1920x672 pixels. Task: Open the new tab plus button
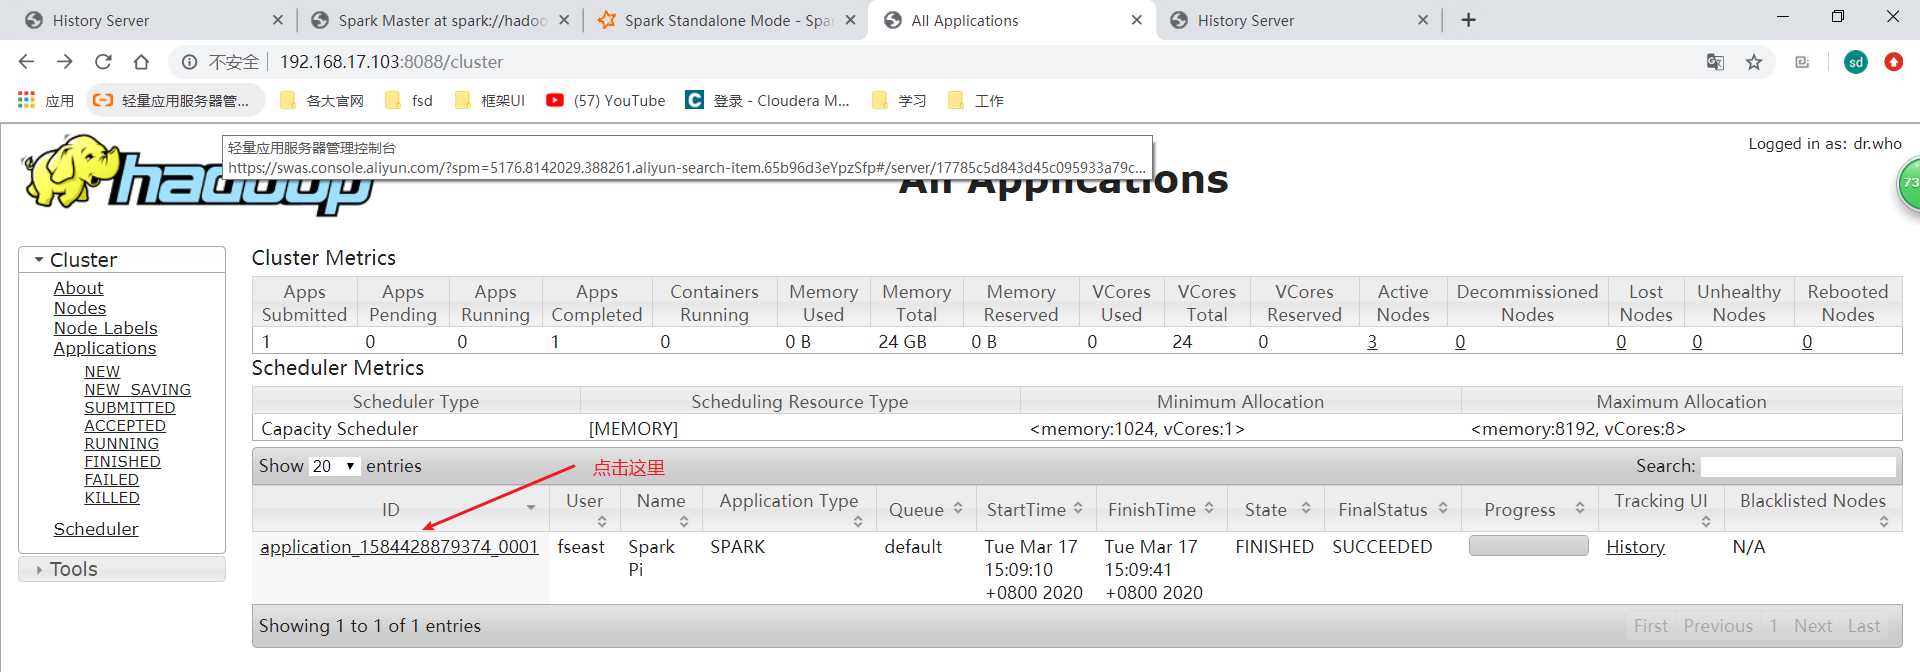coord(1468,20)
